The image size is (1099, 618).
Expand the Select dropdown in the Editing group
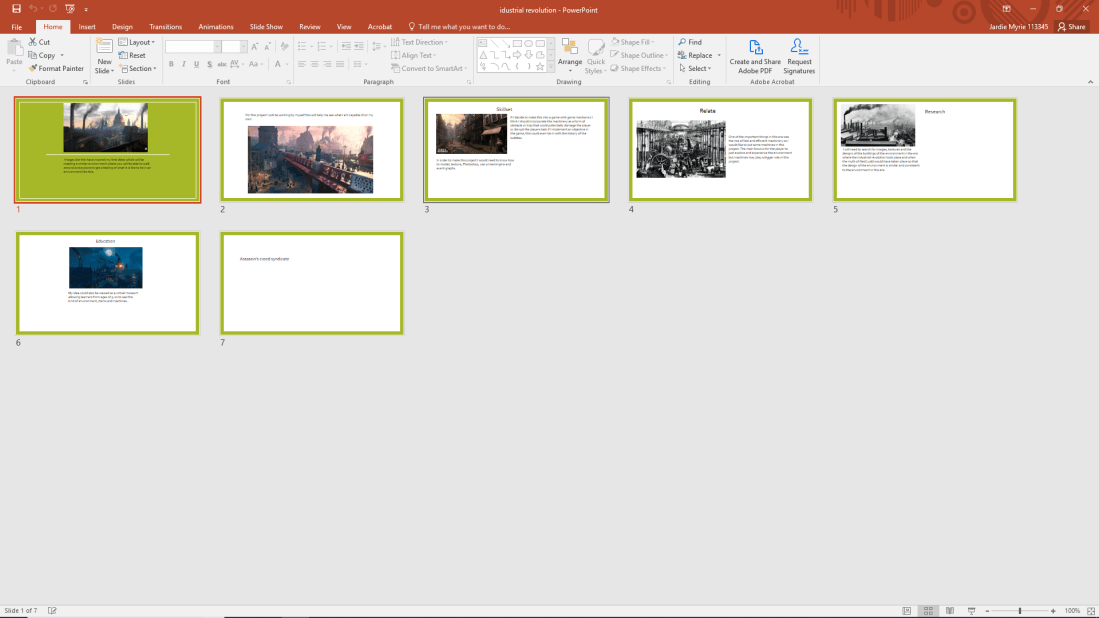click(694, 69)
